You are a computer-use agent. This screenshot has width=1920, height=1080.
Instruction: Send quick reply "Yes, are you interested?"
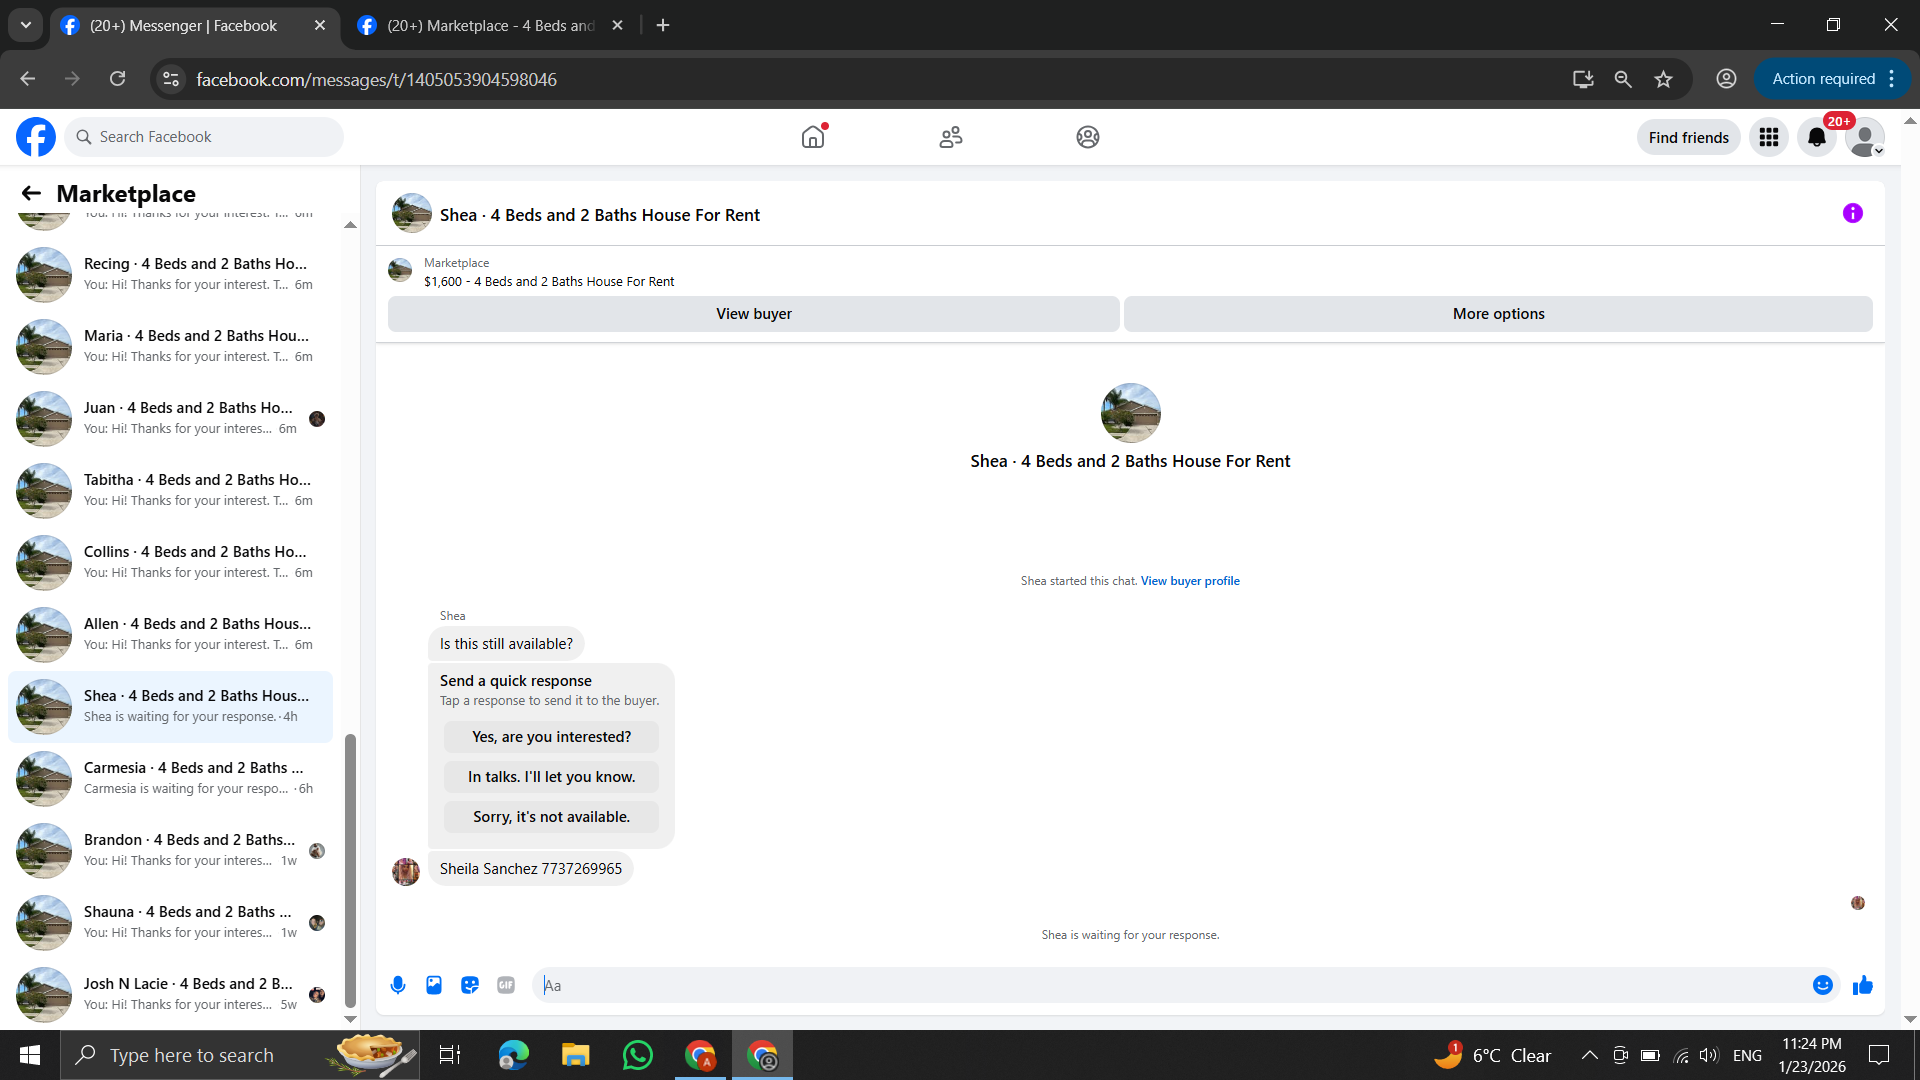pos(551,737)
